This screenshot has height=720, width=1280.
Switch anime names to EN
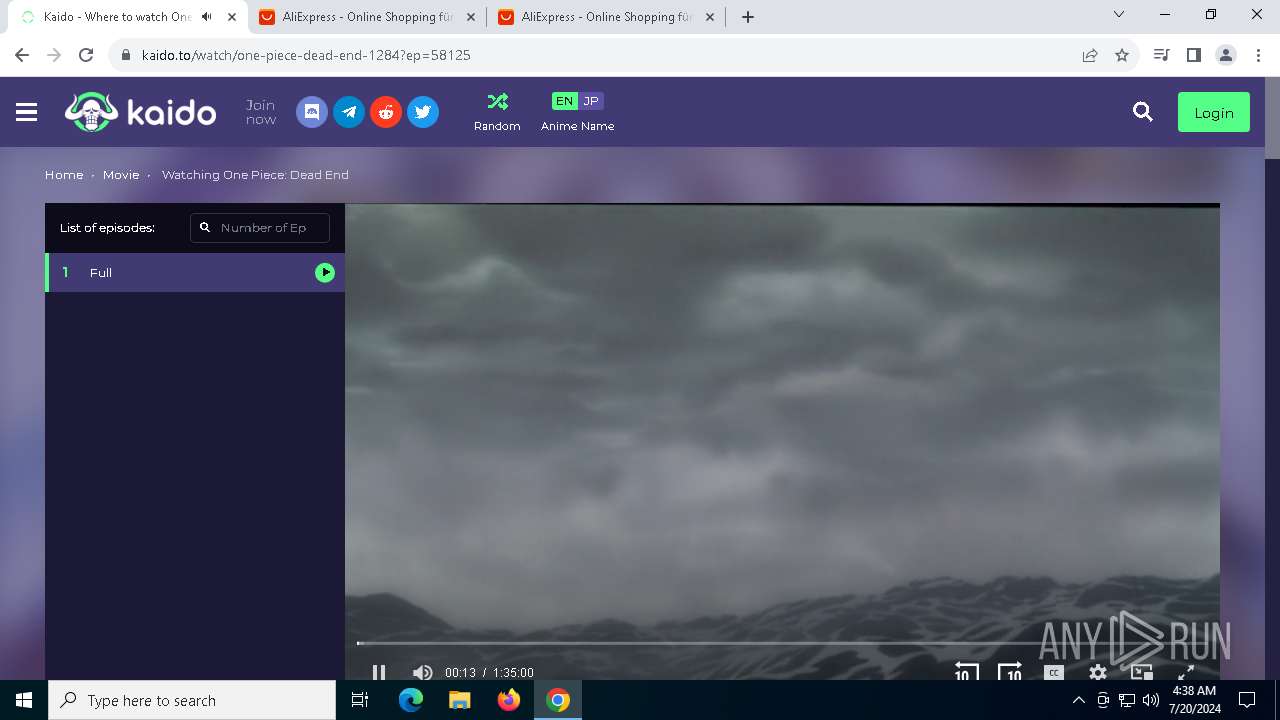click(x=565, y=101)
